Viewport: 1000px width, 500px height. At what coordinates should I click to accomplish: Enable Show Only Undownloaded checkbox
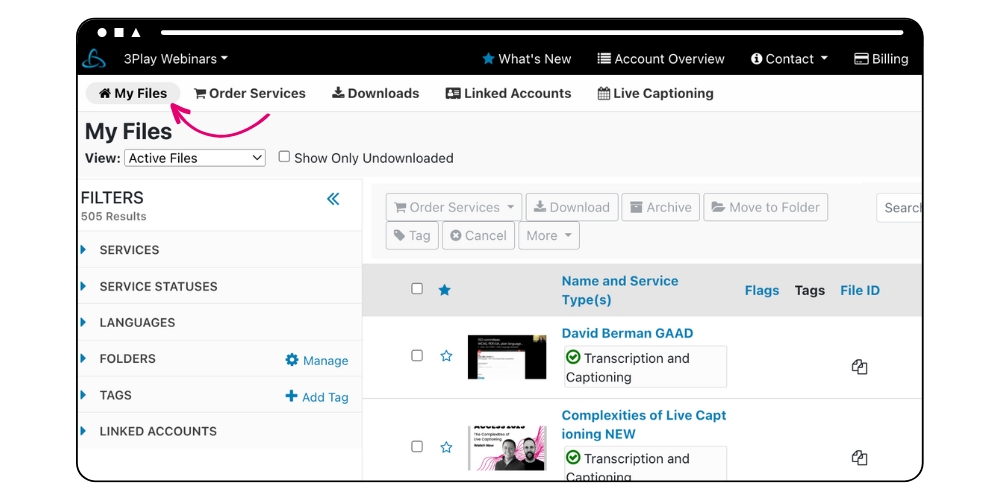point(284,156)
